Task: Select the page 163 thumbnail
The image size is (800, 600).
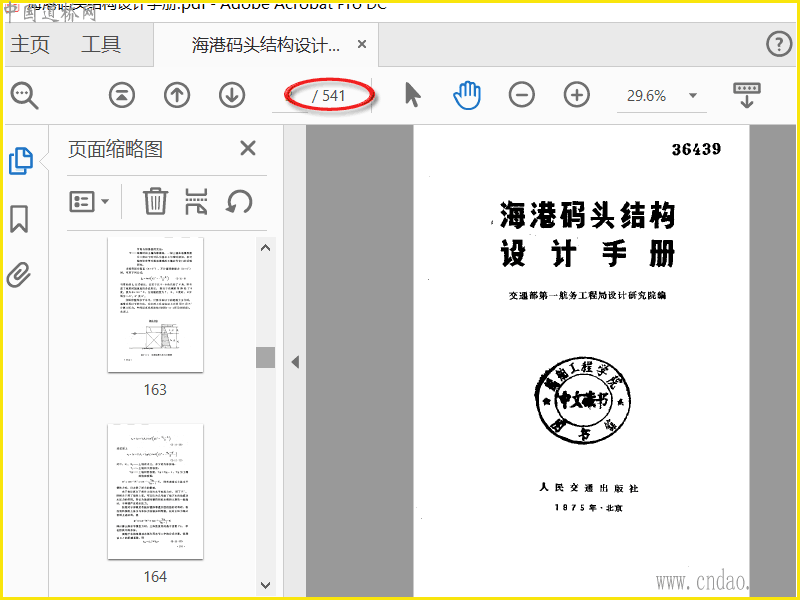Action: 156,305
